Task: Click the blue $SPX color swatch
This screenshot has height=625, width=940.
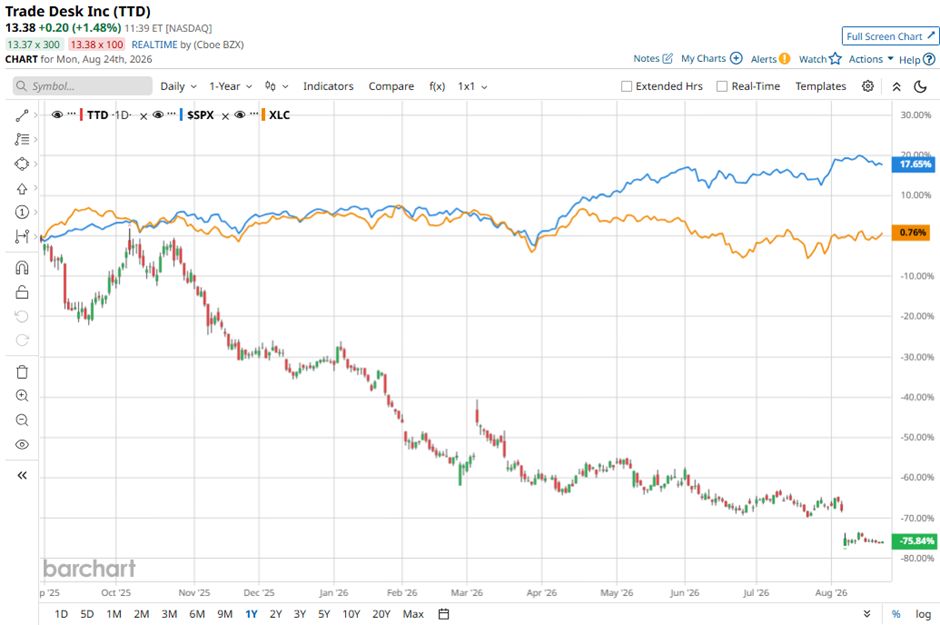Action: (x=181, y=114)
